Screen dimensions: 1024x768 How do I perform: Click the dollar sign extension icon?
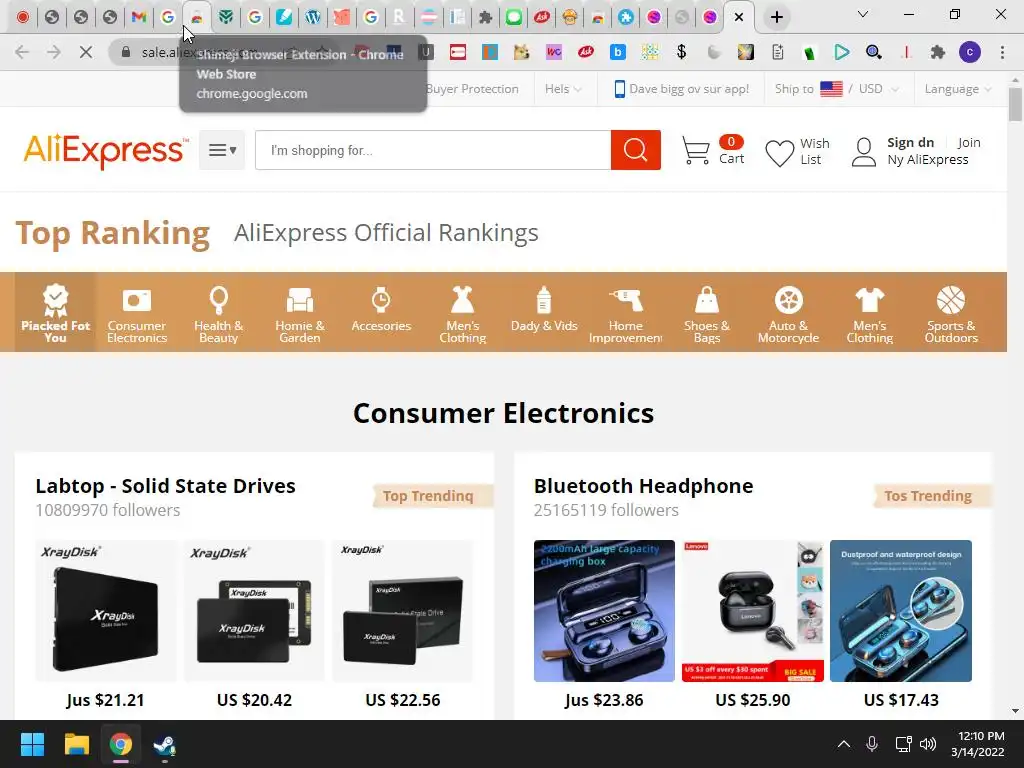(681, 52)
